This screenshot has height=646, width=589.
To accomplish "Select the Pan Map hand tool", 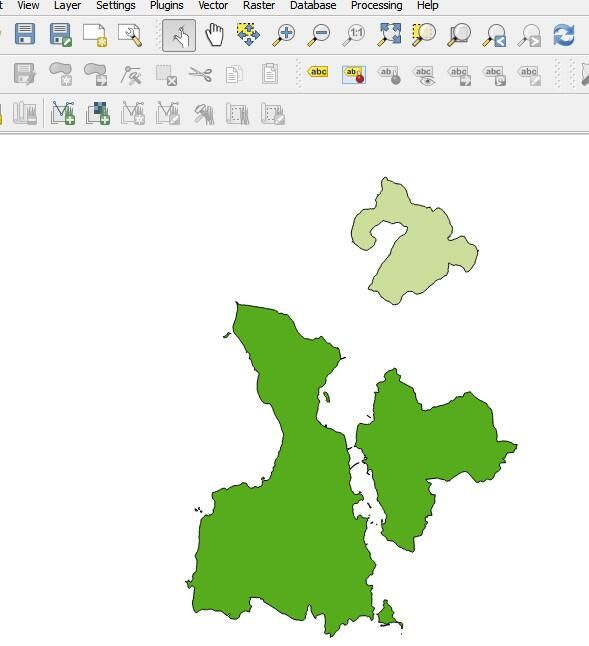I will pyautogui.click(x=214, y=35).
